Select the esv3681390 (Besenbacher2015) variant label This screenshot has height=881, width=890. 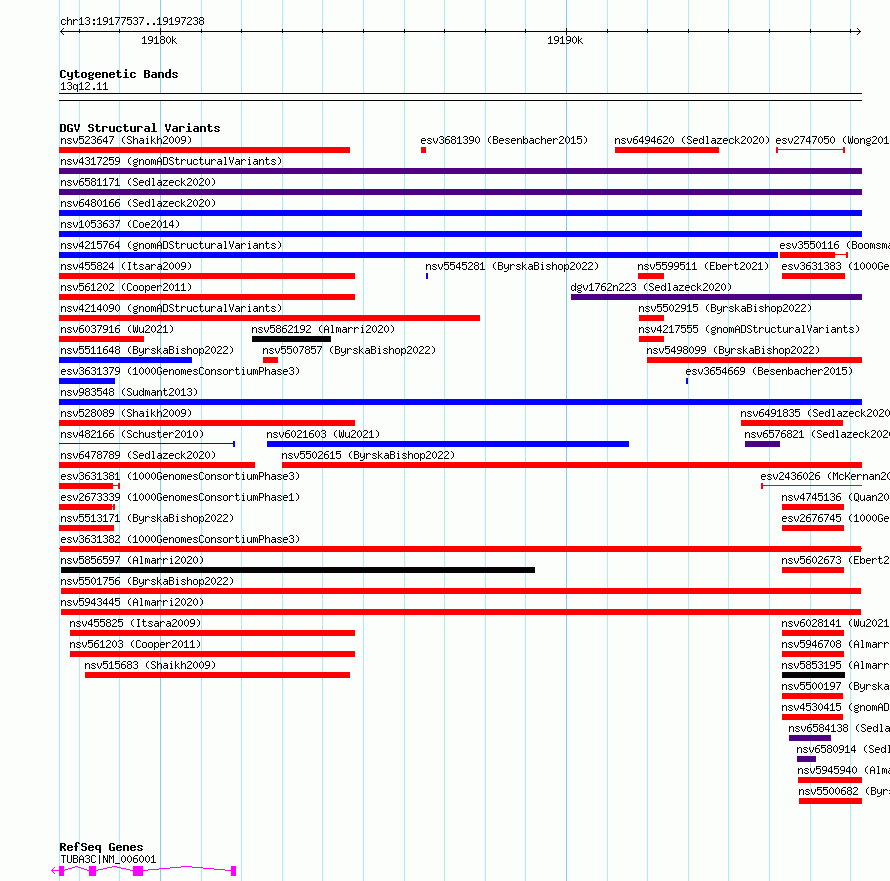504,140
